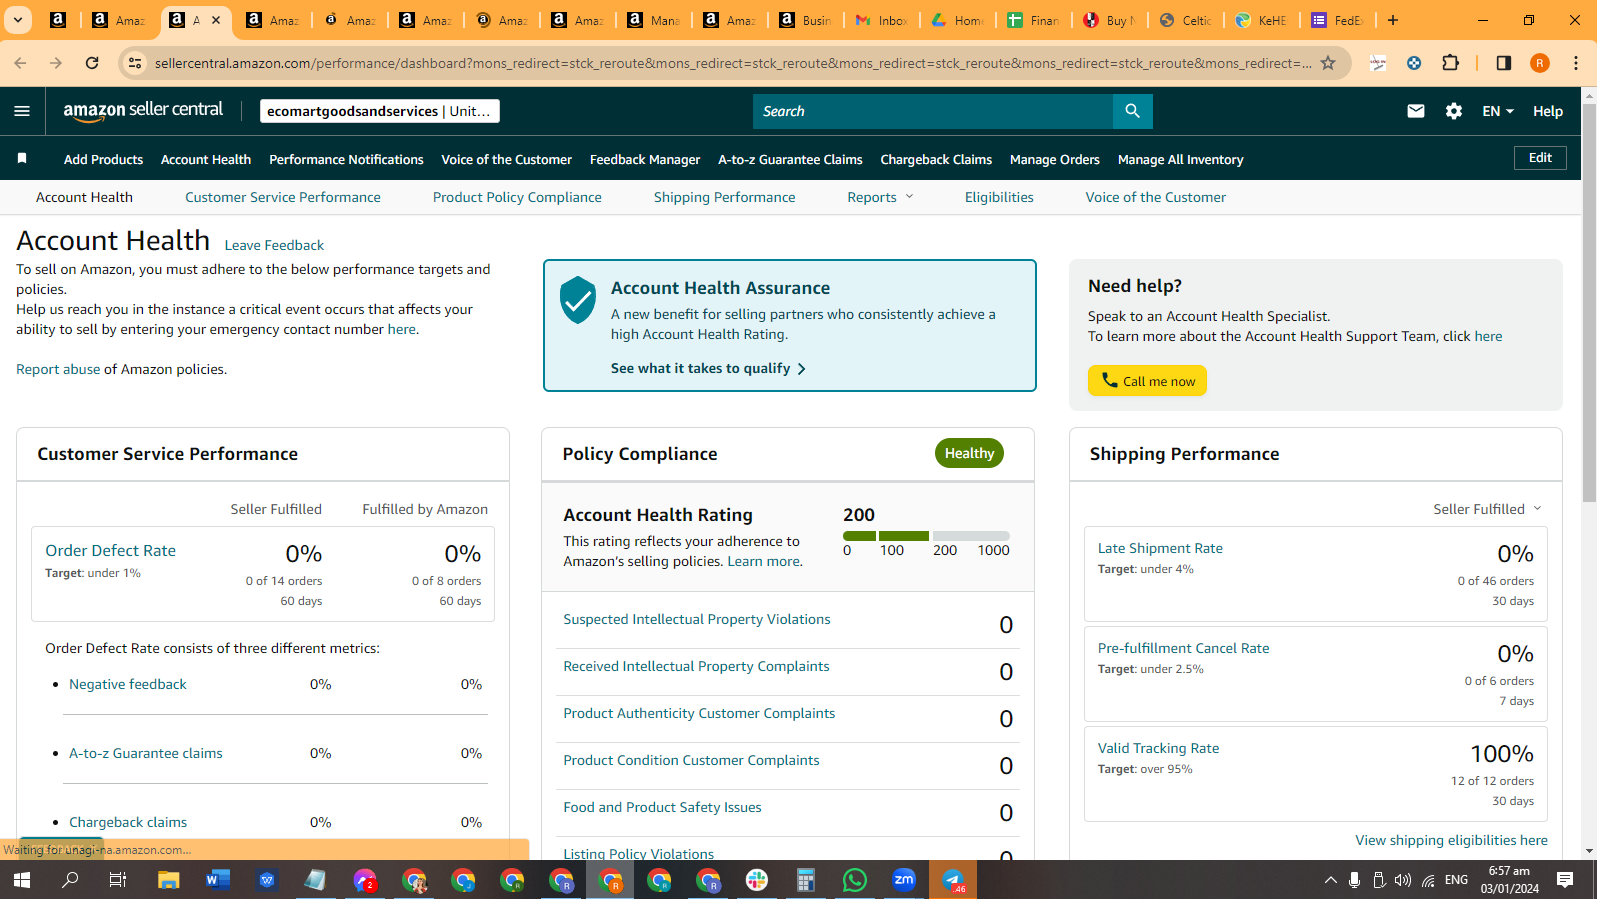This screenshot has height=899, width=1597.
Task: Switch to the FedEx browser tab
Action: tap(1337, 20)
